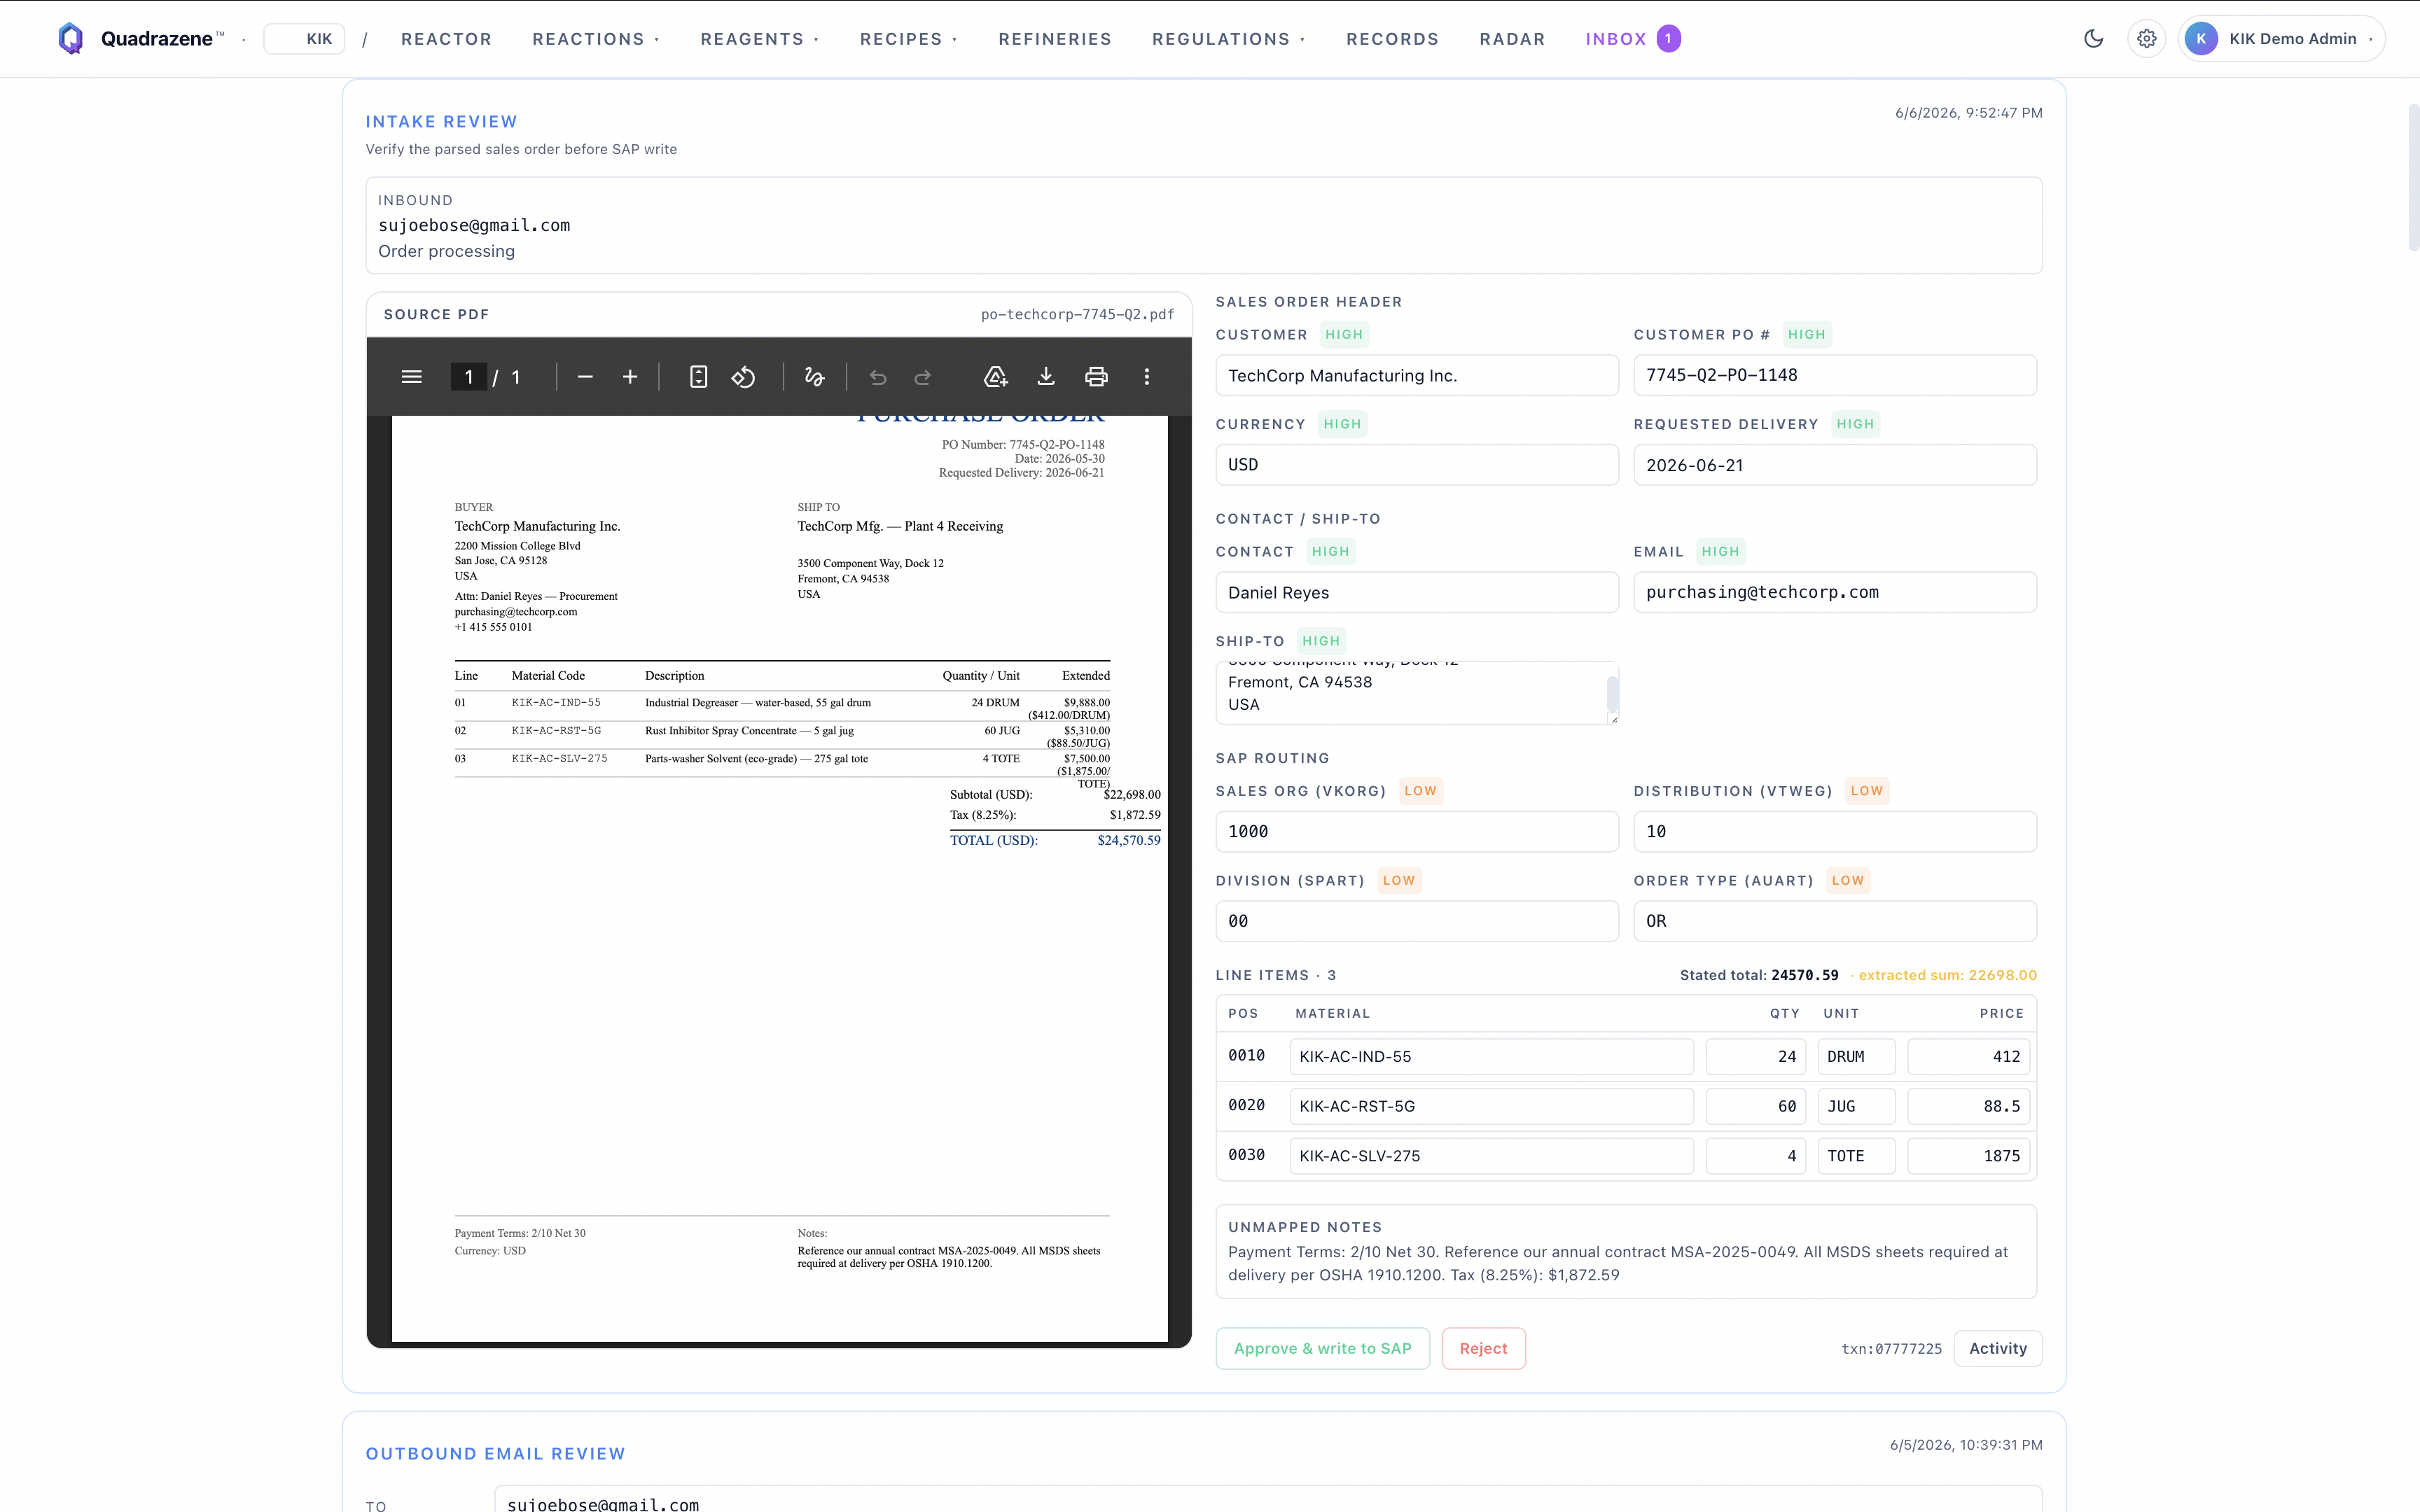This screenshot has width=2420, height=1512.
Task: Edit the Sales Org (VKORG) field
Action: pos(1416,831)
